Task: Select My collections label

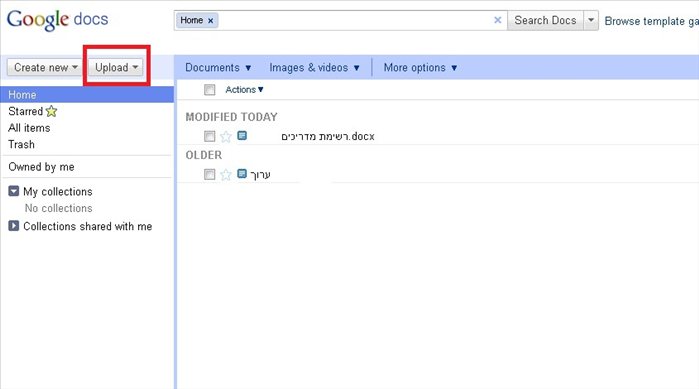Action: 58,192
